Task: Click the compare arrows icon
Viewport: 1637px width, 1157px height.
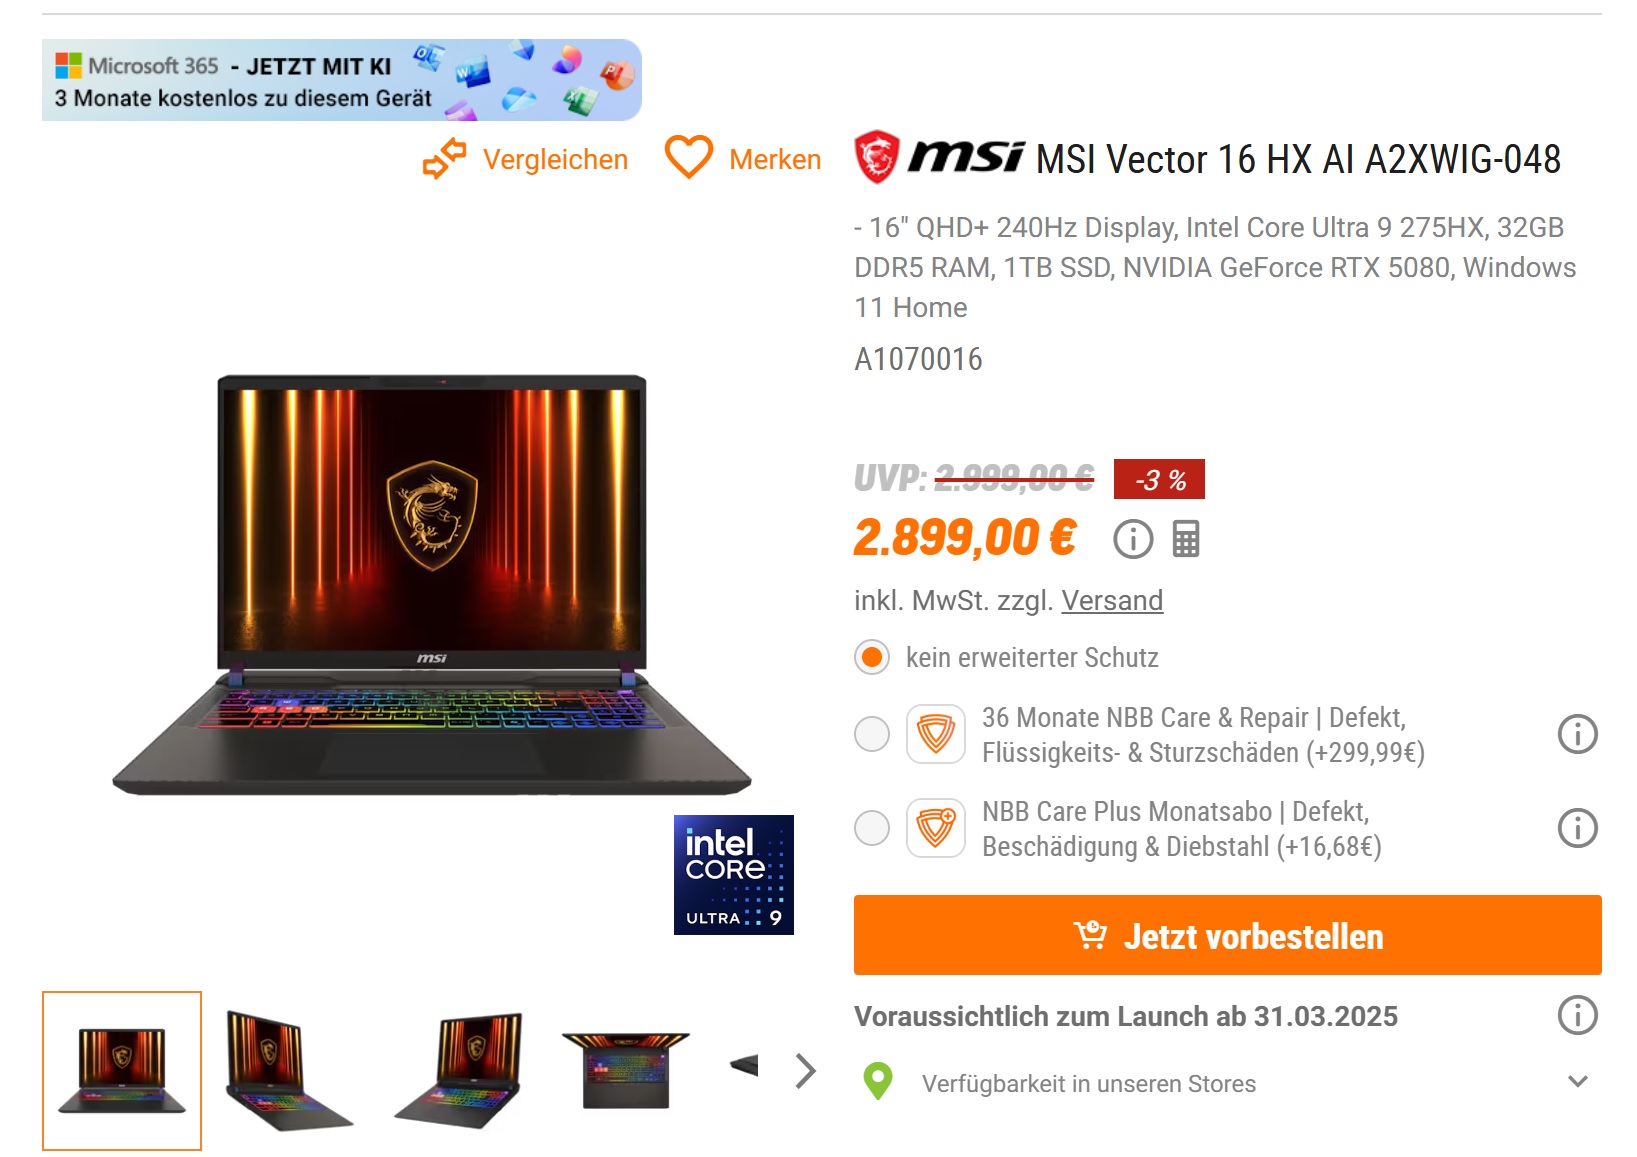Action: (x=444, y=158)
